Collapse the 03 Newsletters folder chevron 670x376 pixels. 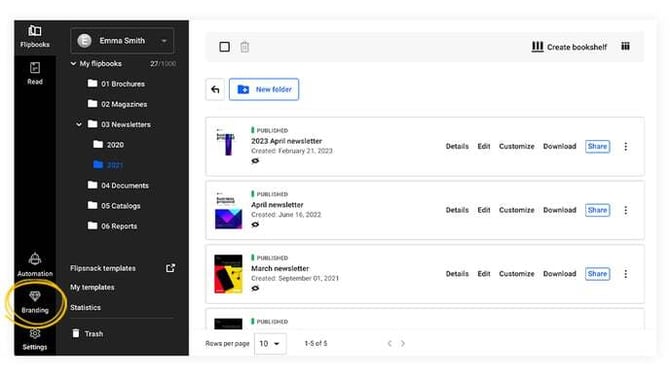point(79,124)
